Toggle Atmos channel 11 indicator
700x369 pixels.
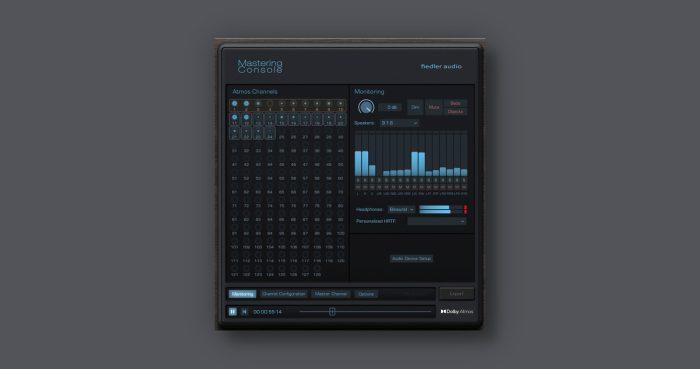(x=234, y=117)
